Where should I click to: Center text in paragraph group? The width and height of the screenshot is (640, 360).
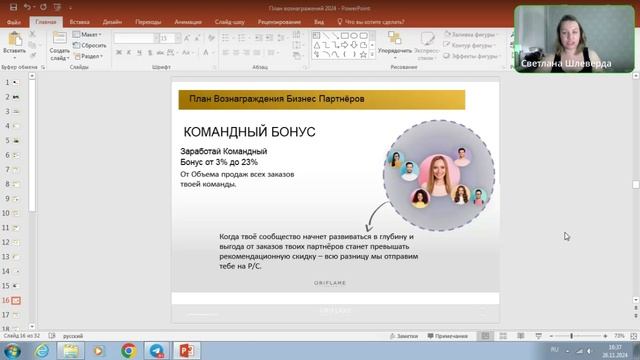[x=236, y=53]
